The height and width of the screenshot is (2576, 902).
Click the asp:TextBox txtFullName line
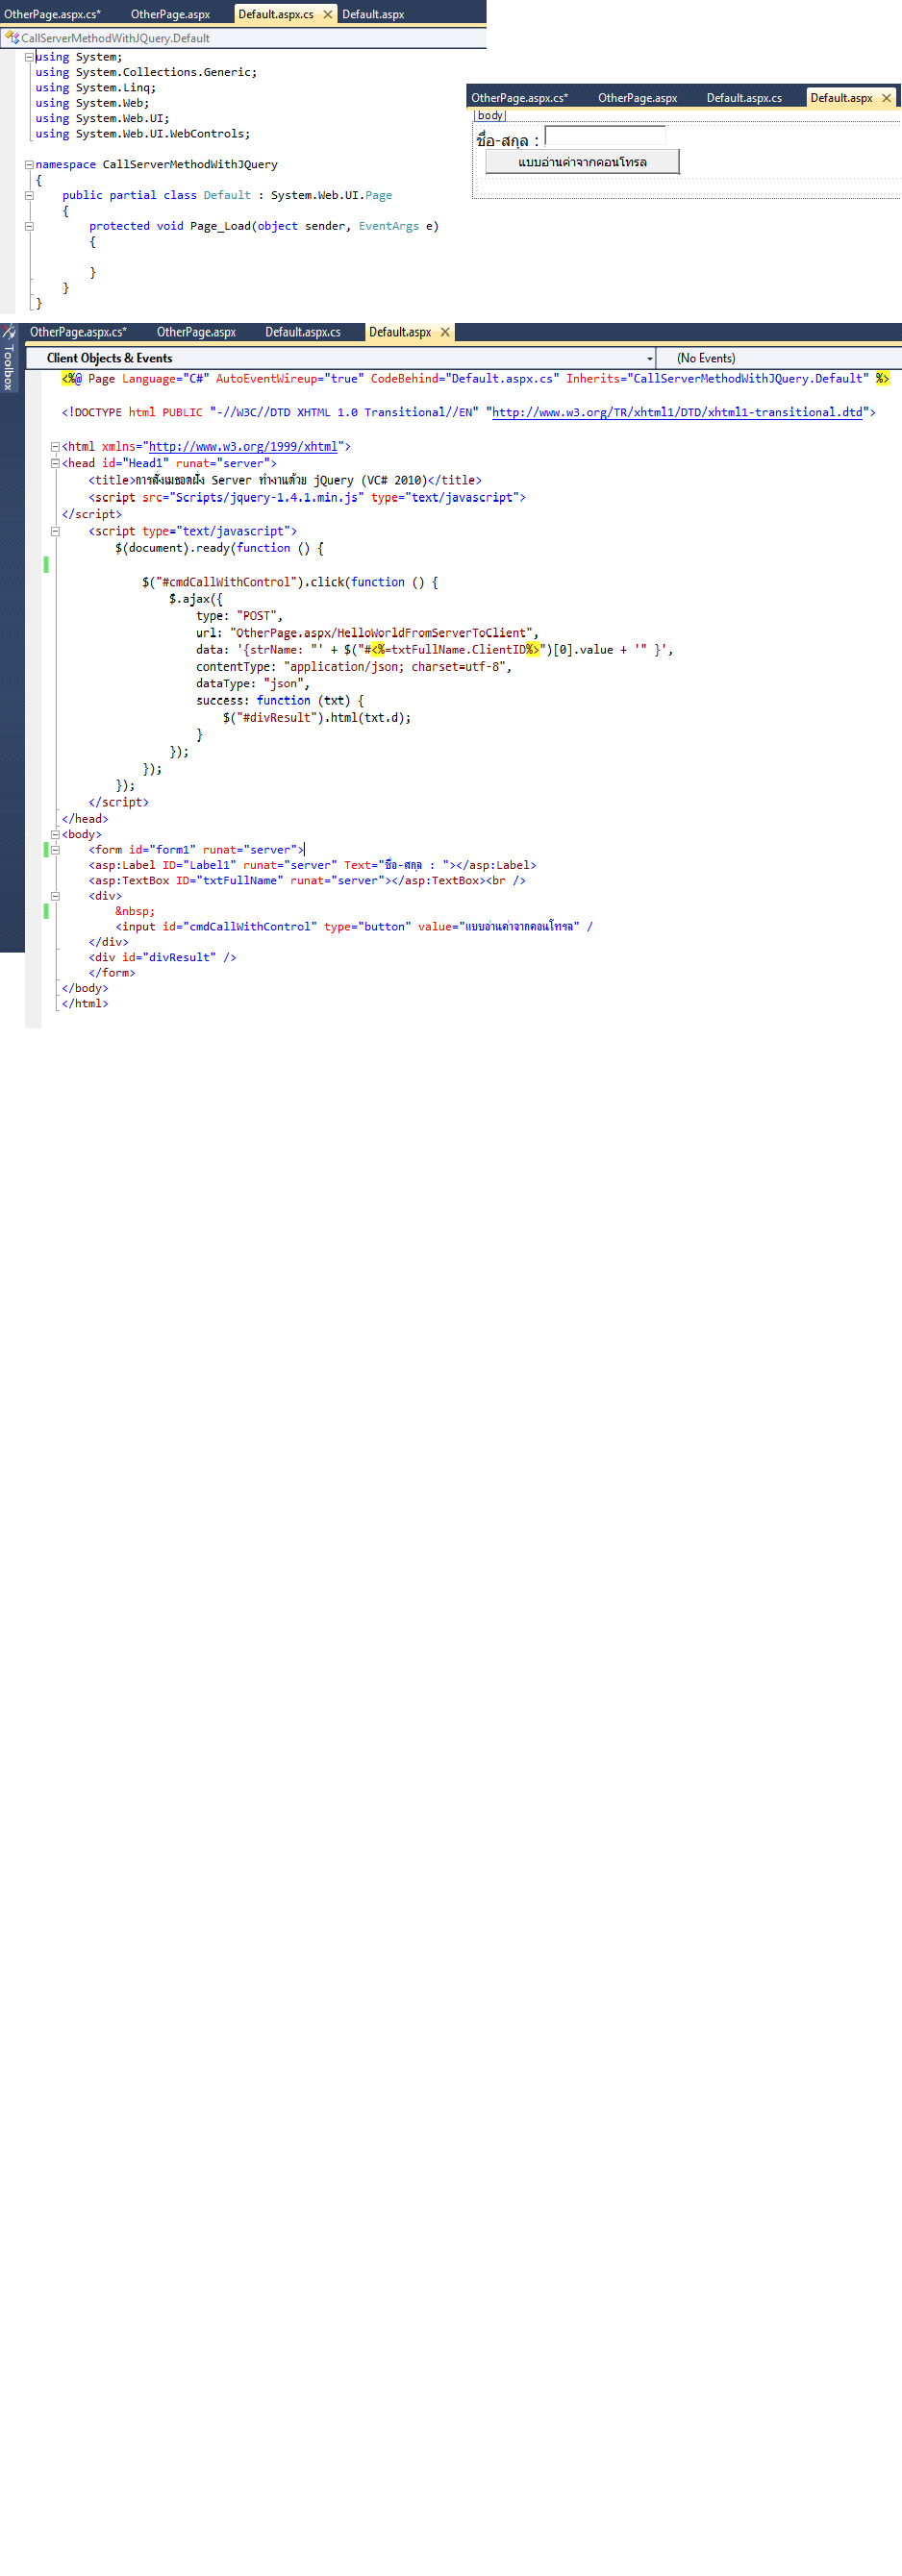click(x=307, y=881)
